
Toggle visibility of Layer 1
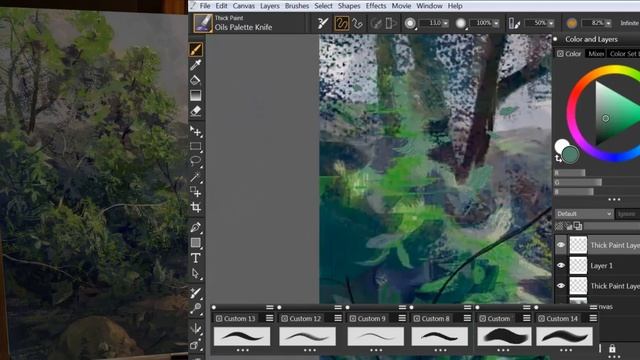coord(561,265)
